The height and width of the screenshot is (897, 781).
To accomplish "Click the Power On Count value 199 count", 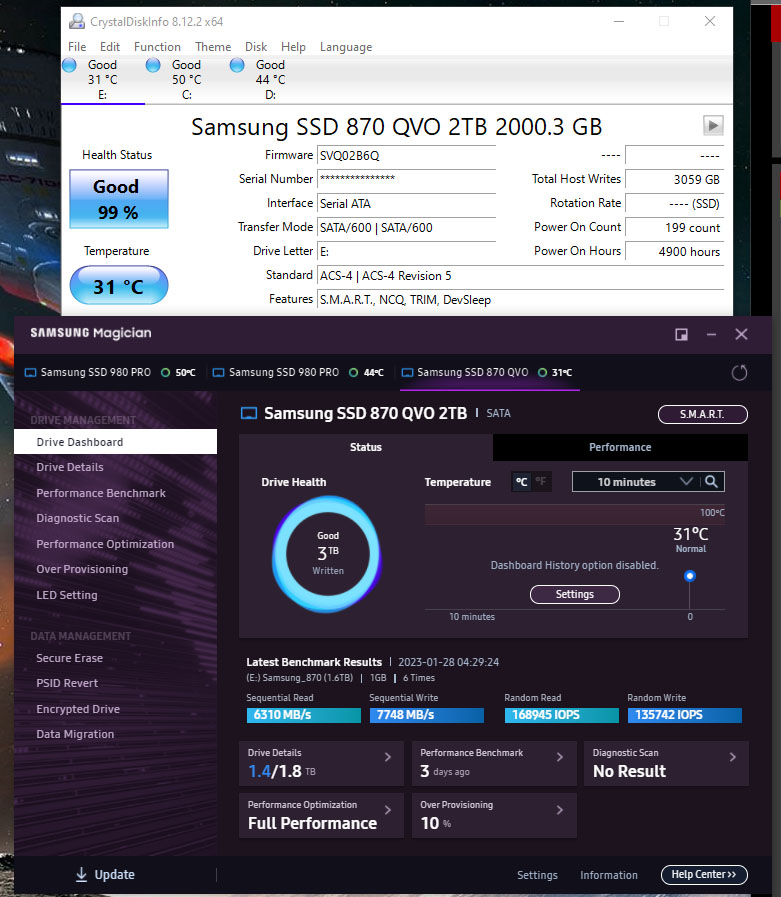I will point(674,228).
